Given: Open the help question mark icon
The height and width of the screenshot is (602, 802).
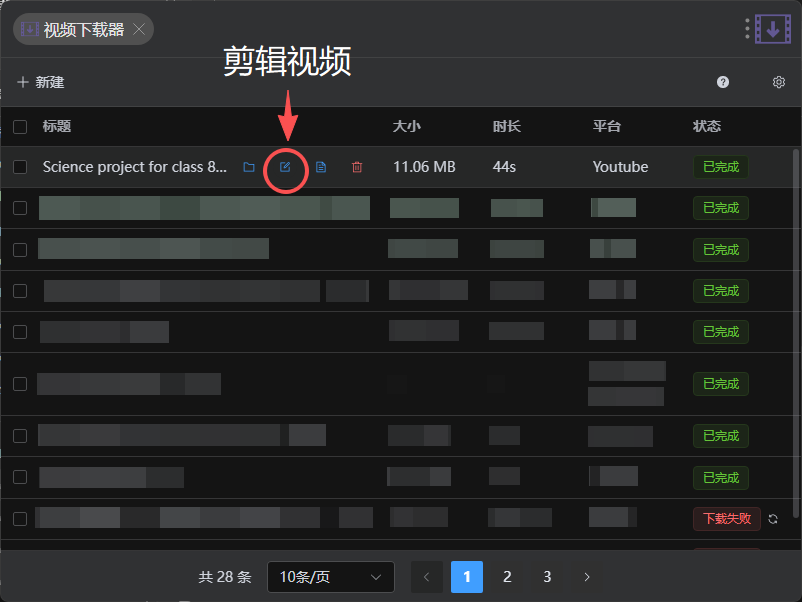Looking at the screenshot, I should tap(722, 82).
